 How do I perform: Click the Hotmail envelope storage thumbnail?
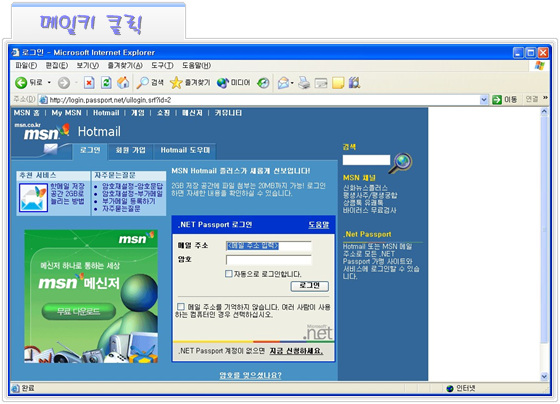coord(33,198)
